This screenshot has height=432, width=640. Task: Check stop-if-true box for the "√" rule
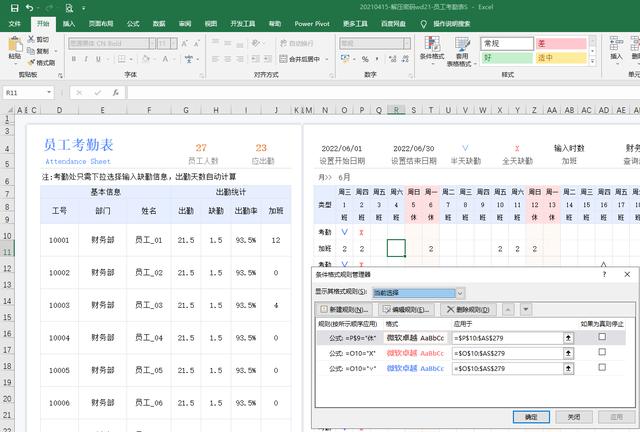601,368
